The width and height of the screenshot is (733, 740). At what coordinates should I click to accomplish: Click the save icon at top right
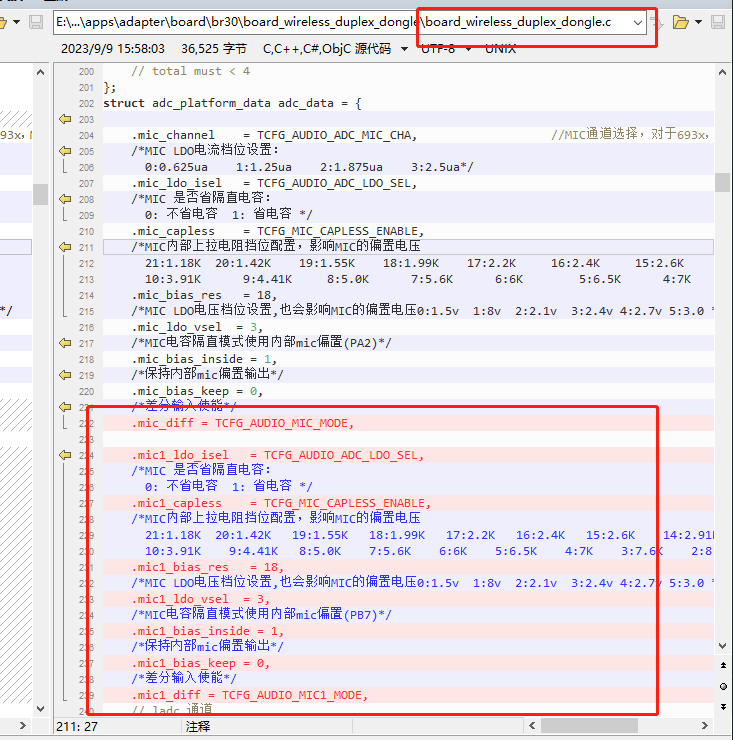click(x=717, y=22)
